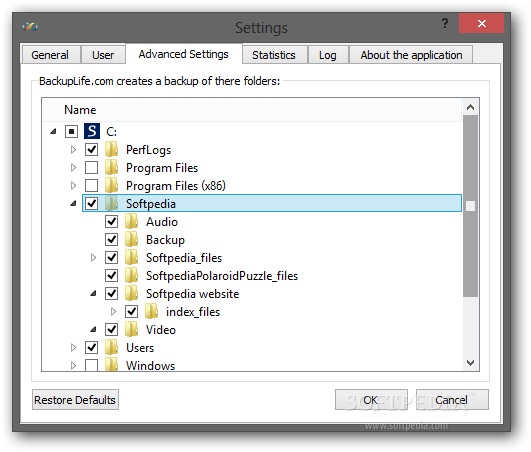
Task: Expand the Program Files folder
Action: [x=73, y=167]
